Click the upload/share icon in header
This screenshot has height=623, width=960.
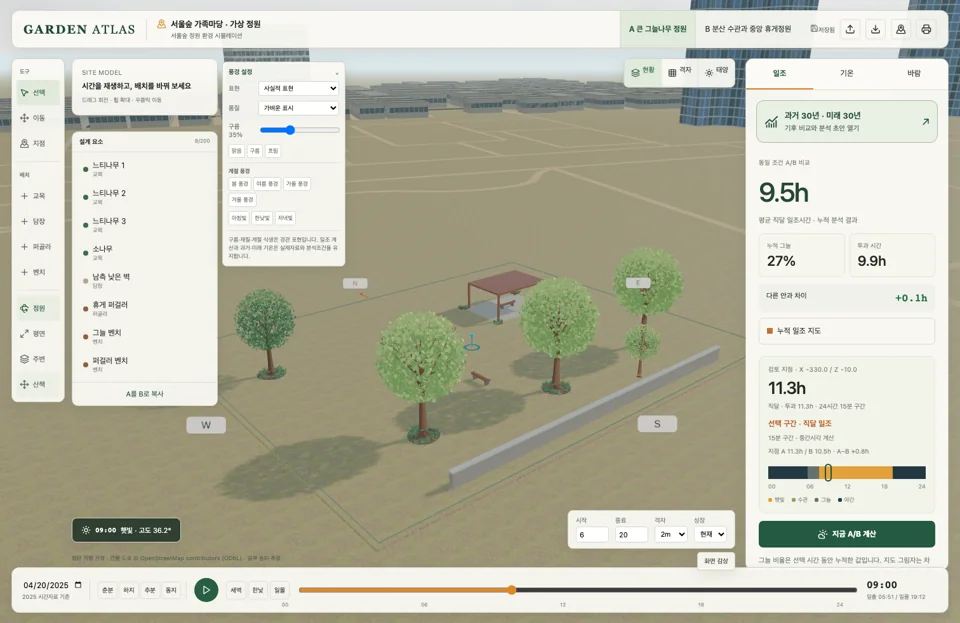[x=850, y=29]
